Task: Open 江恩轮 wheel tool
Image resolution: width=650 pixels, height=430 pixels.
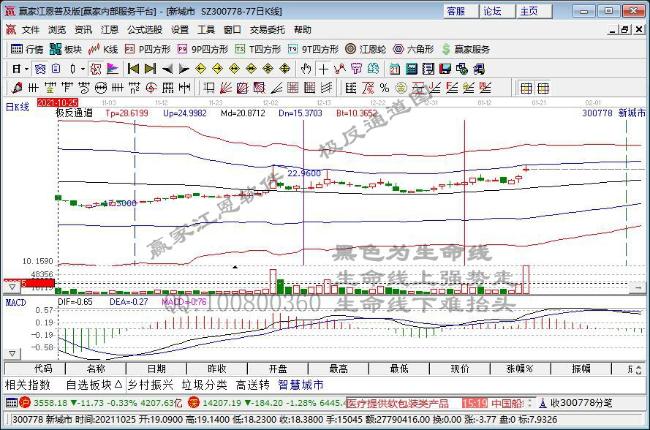Action: [366, 49]
